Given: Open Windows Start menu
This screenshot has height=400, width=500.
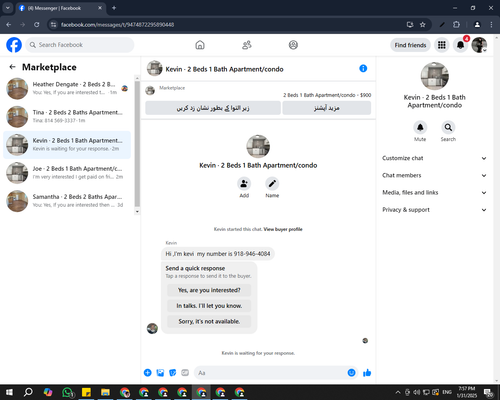Looking at the screenshot, I should click(x=9, y=392).
